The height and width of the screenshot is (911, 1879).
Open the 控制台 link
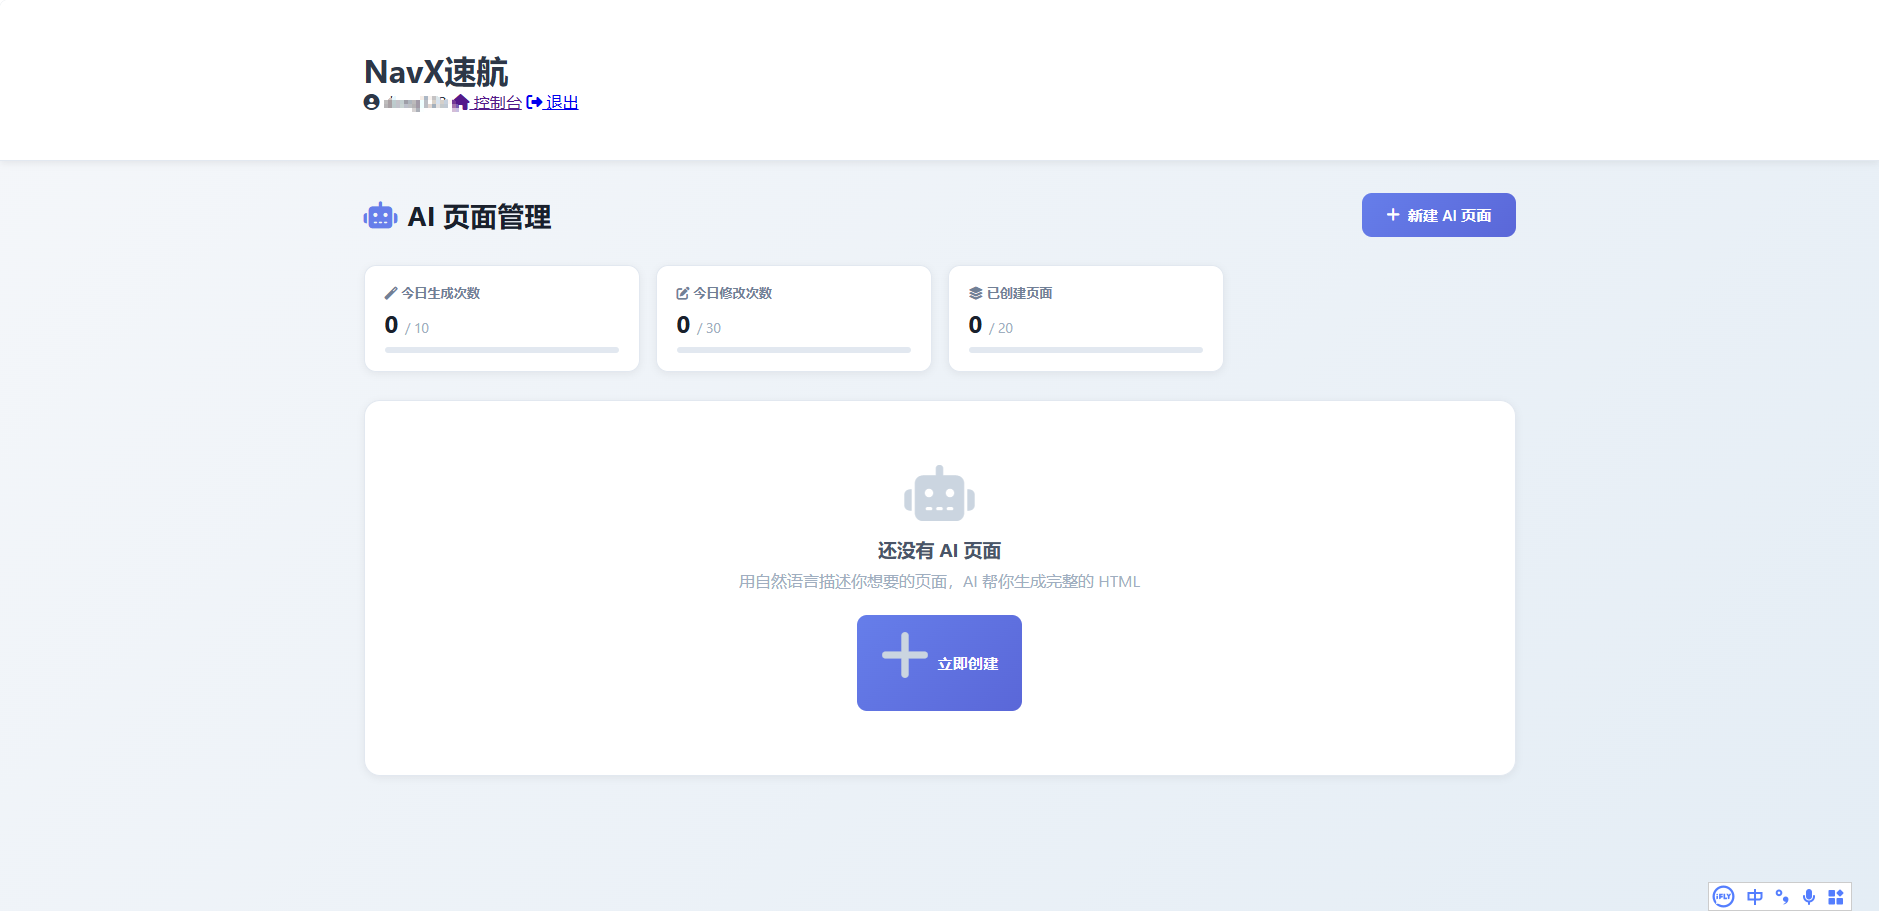tap(496, 102)
